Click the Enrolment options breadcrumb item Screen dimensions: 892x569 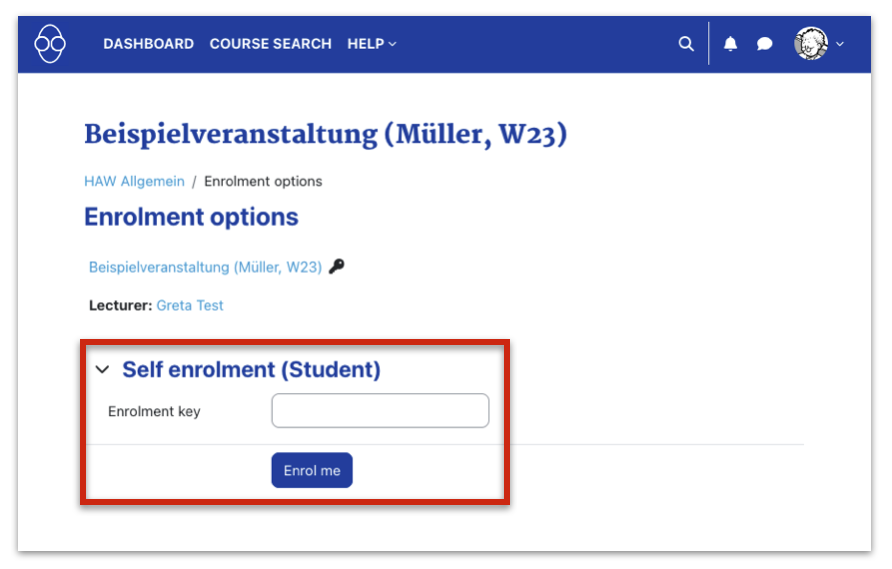click(x=263, y=181)
